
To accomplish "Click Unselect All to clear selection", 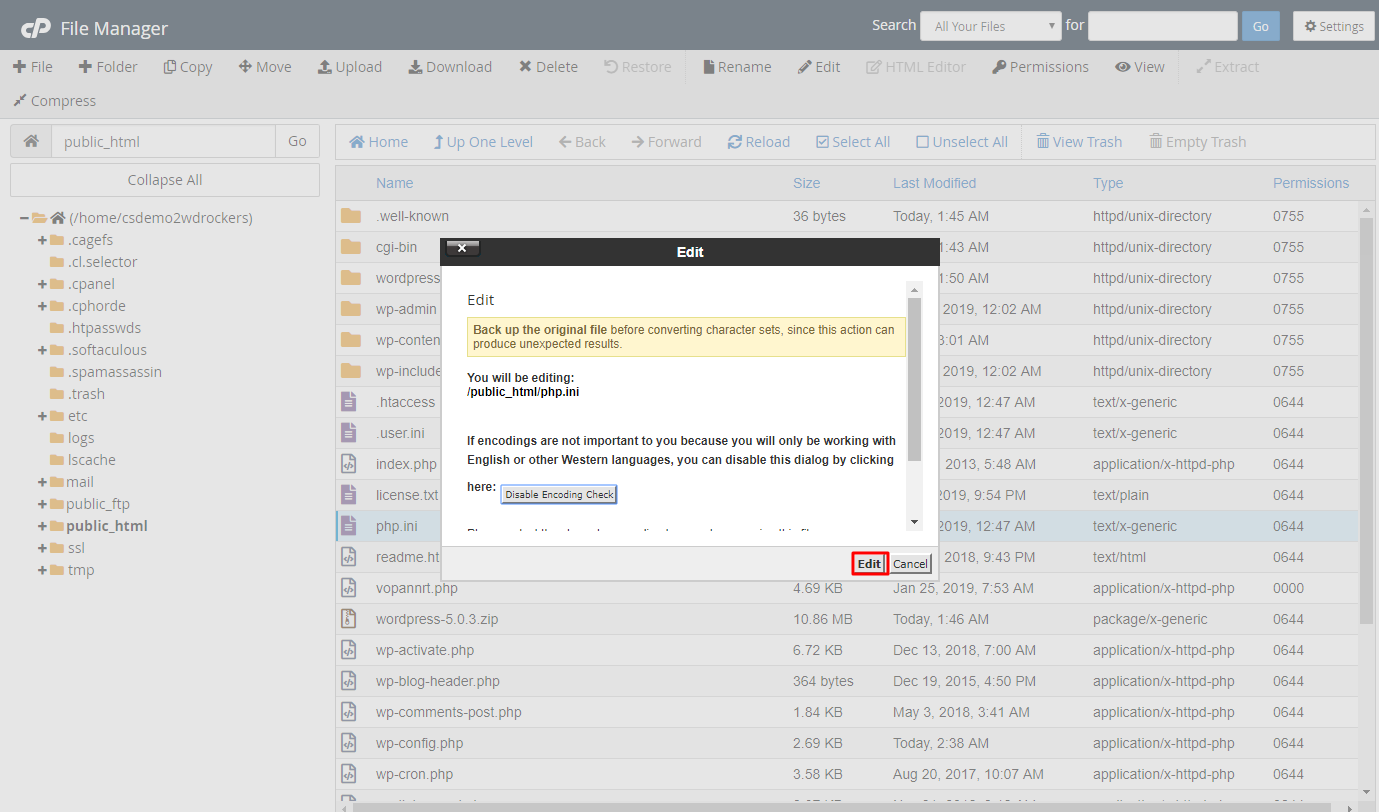I will pos(961,141).
